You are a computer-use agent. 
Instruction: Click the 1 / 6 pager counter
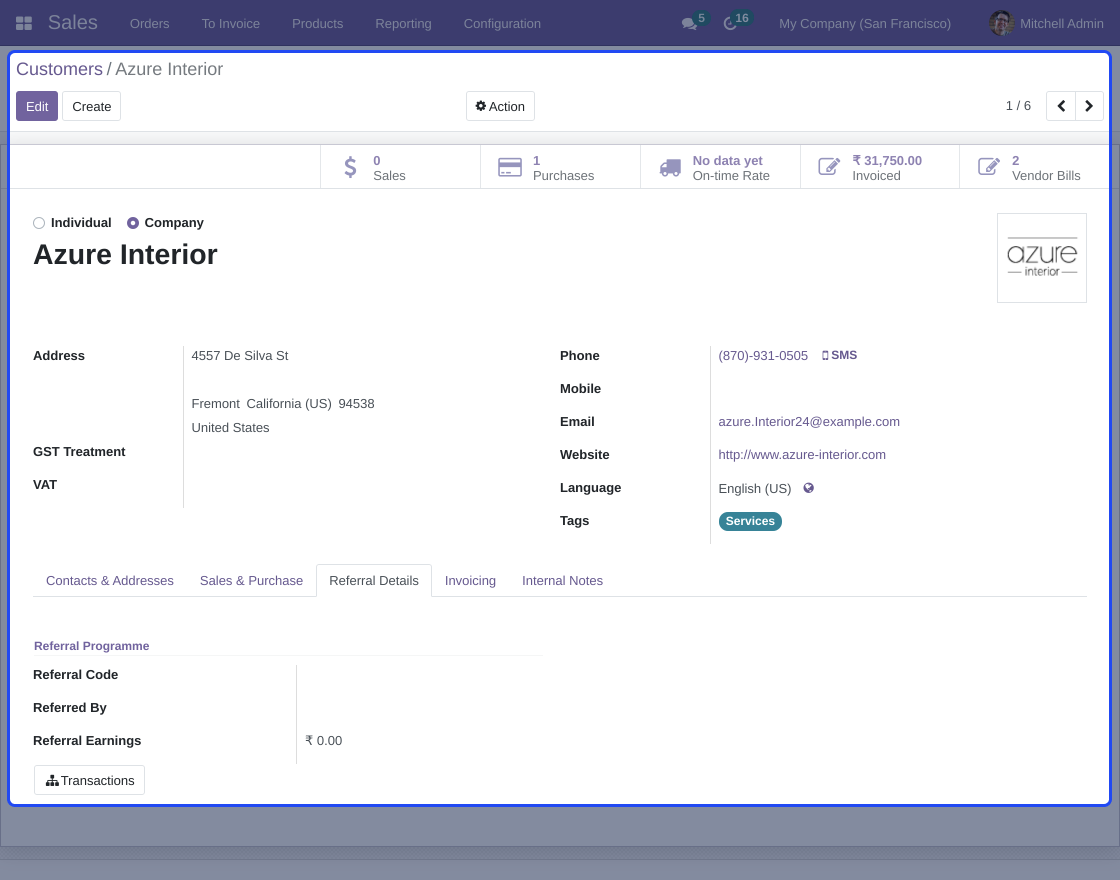(x=1018, y=106)
